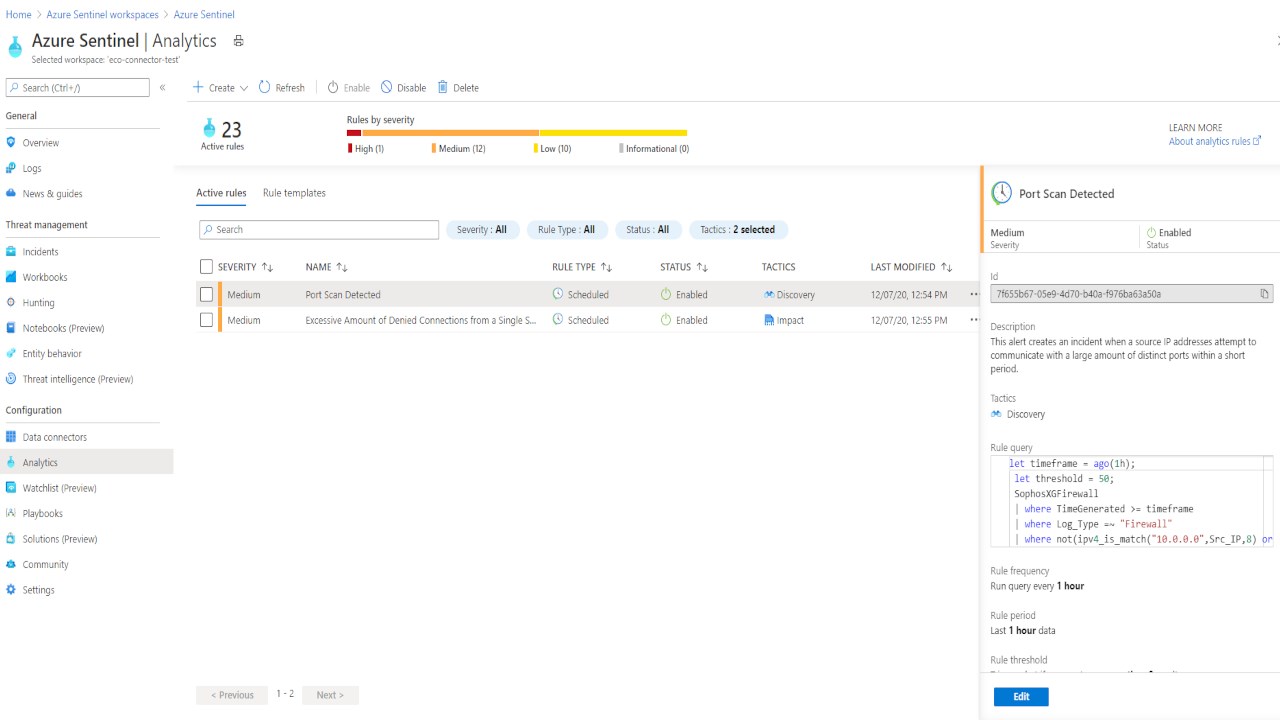Sort table by NAME column

tap(327, 267)
